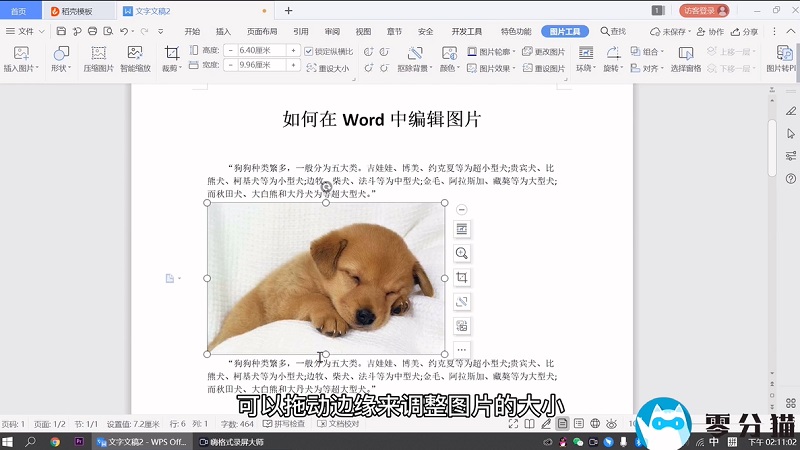Open the 页面布局 page layout tab
The height and width of the screenshot is (450, 800).
coord(262,31)
